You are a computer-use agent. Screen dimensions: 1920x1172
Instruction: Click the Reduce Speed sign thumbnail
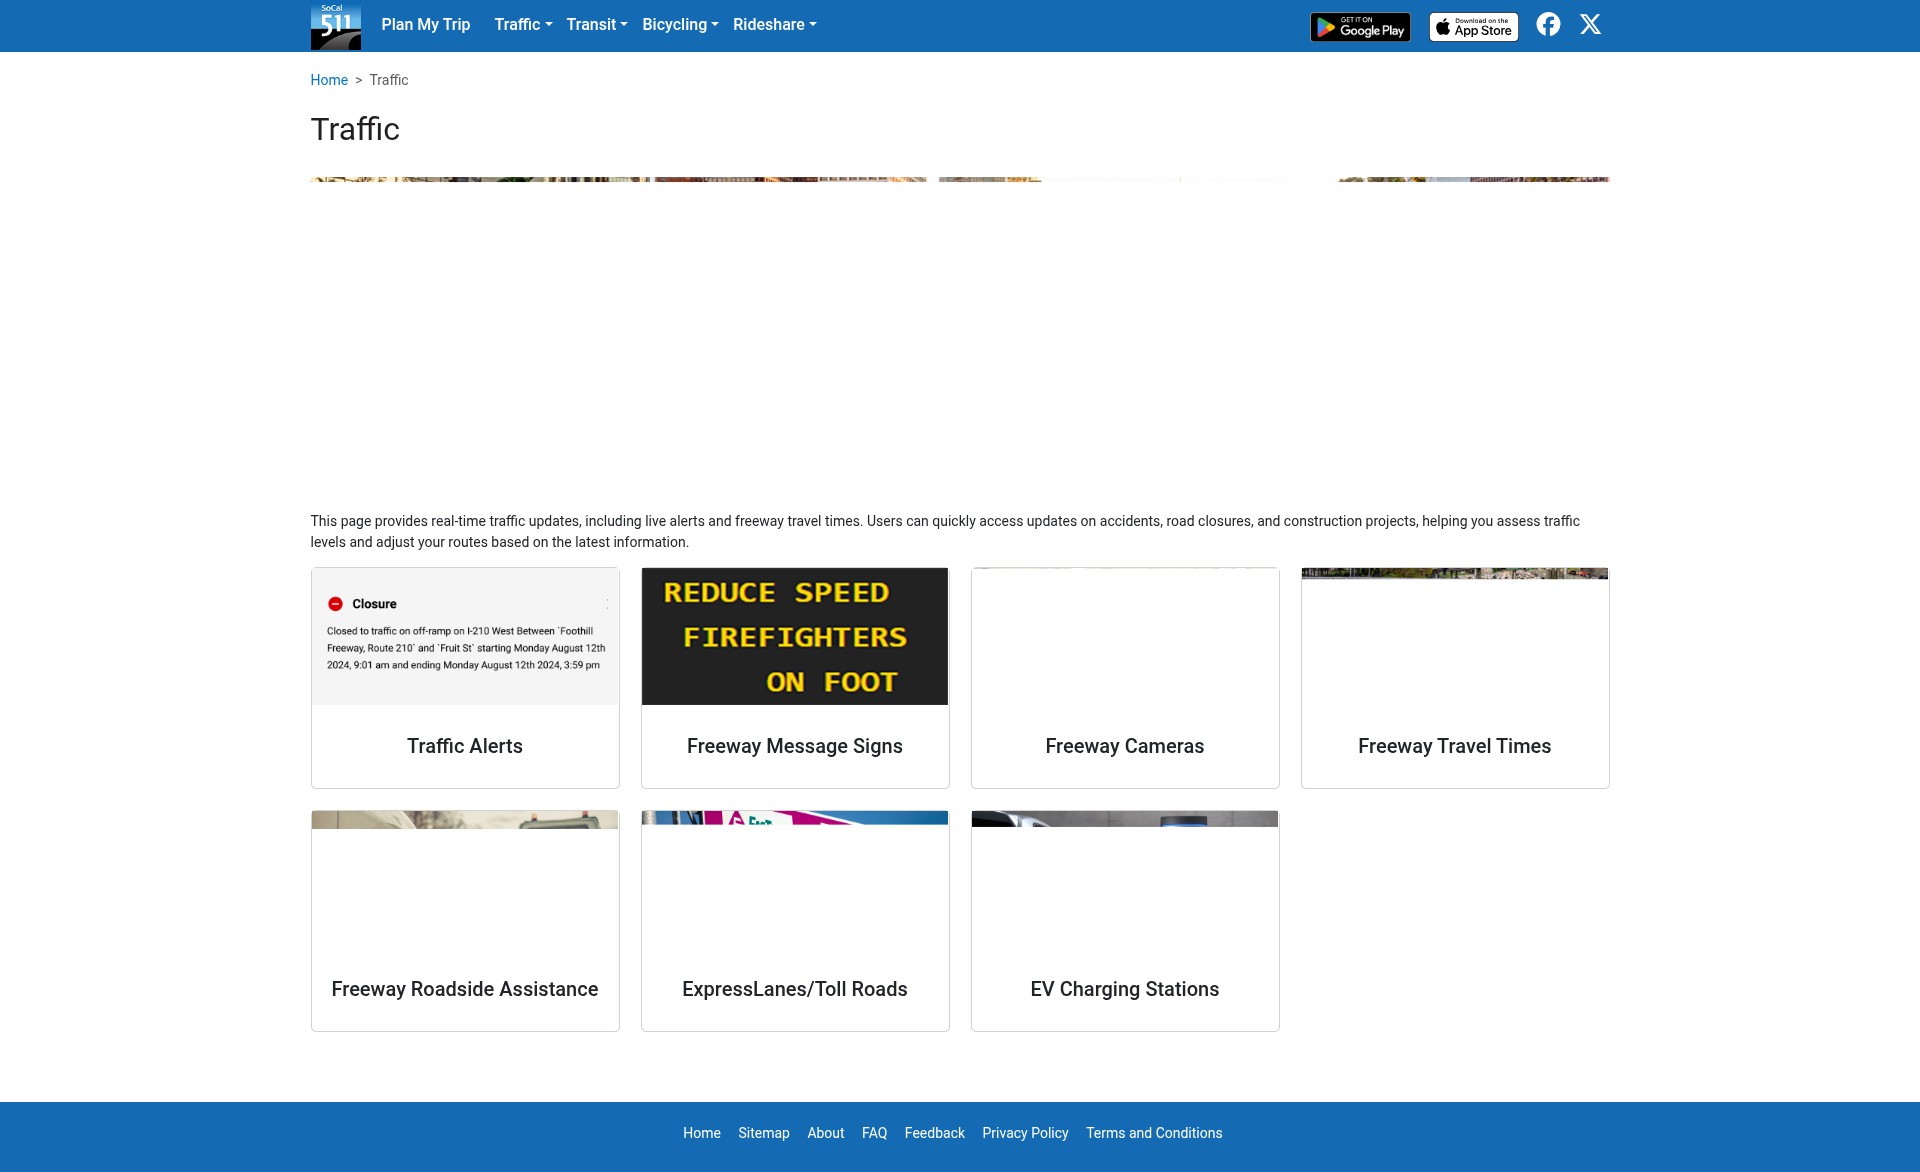tap(795, 636)
